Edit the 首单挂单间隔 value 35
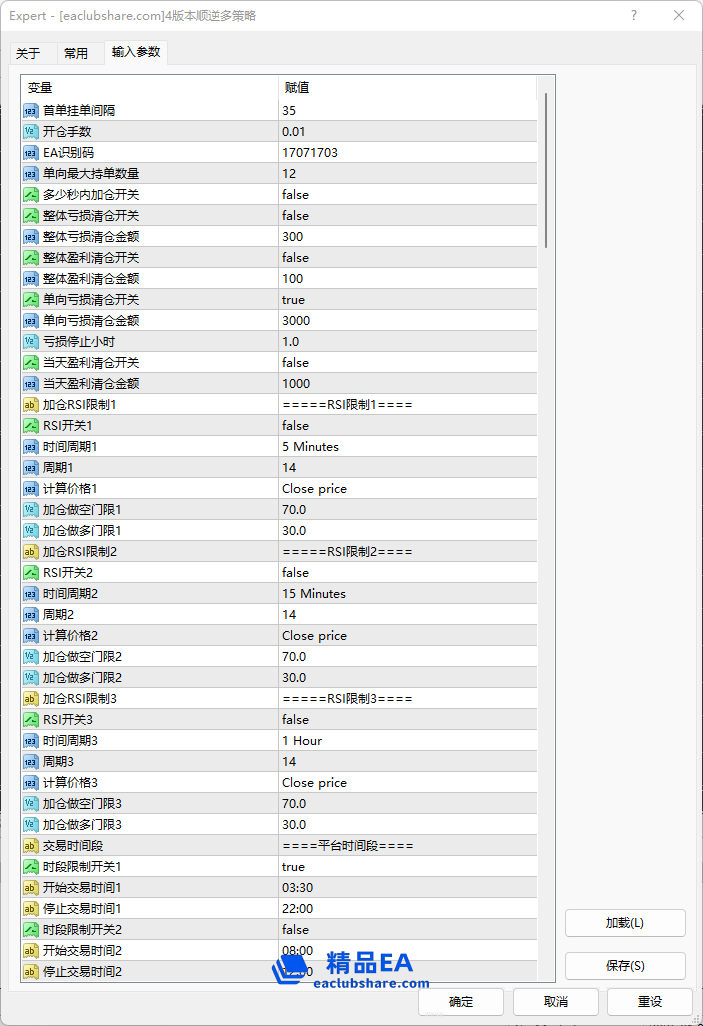Image resolution: width=703 pixels, height=1026 pixels. tap(407, 111)
